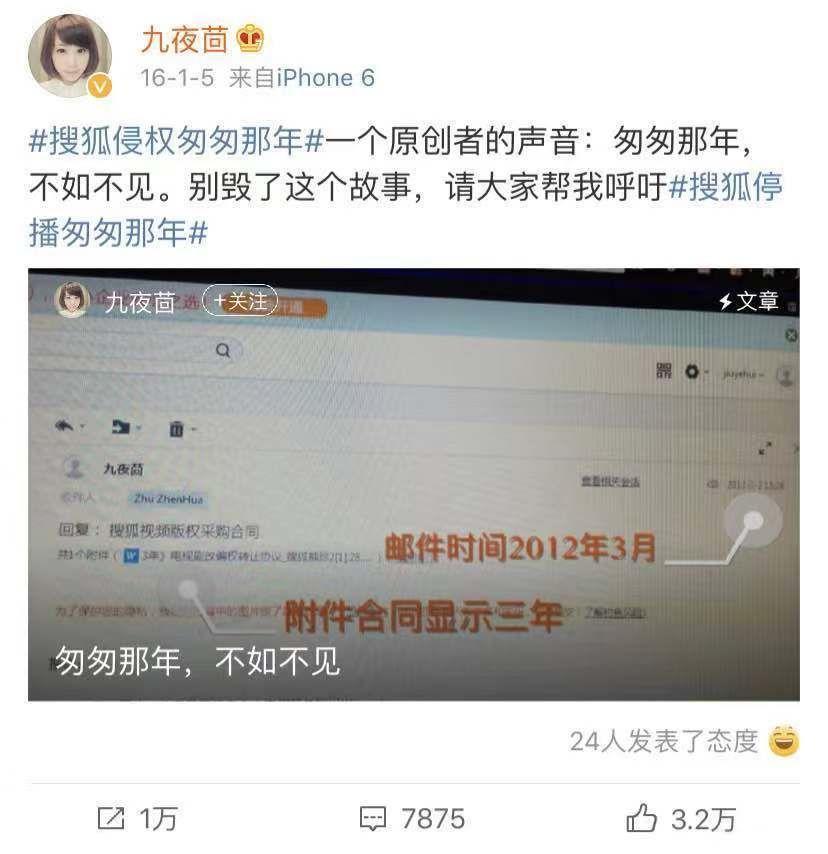Tap the post body text paragraph
The height and width of the screenshot is (854, 828).
click(x=406, y=186)
